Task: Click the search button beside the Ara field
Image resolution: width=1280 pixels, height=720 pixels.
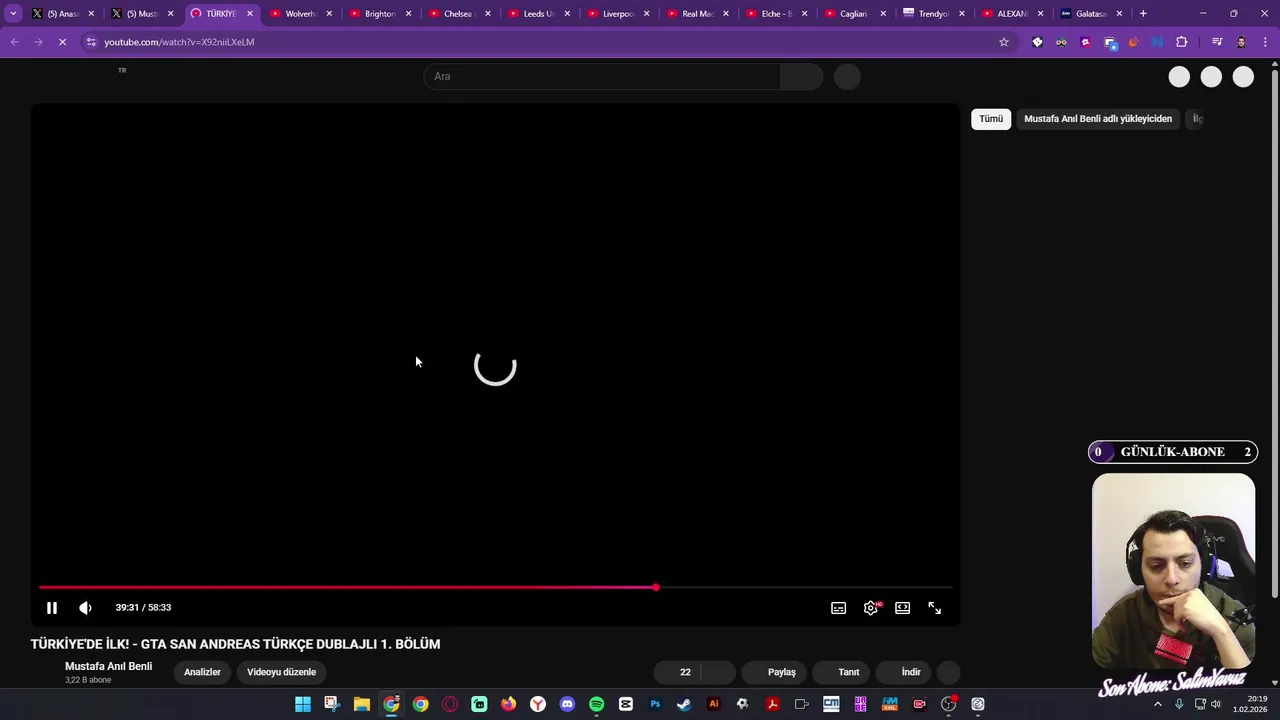Action: (802, 76)
